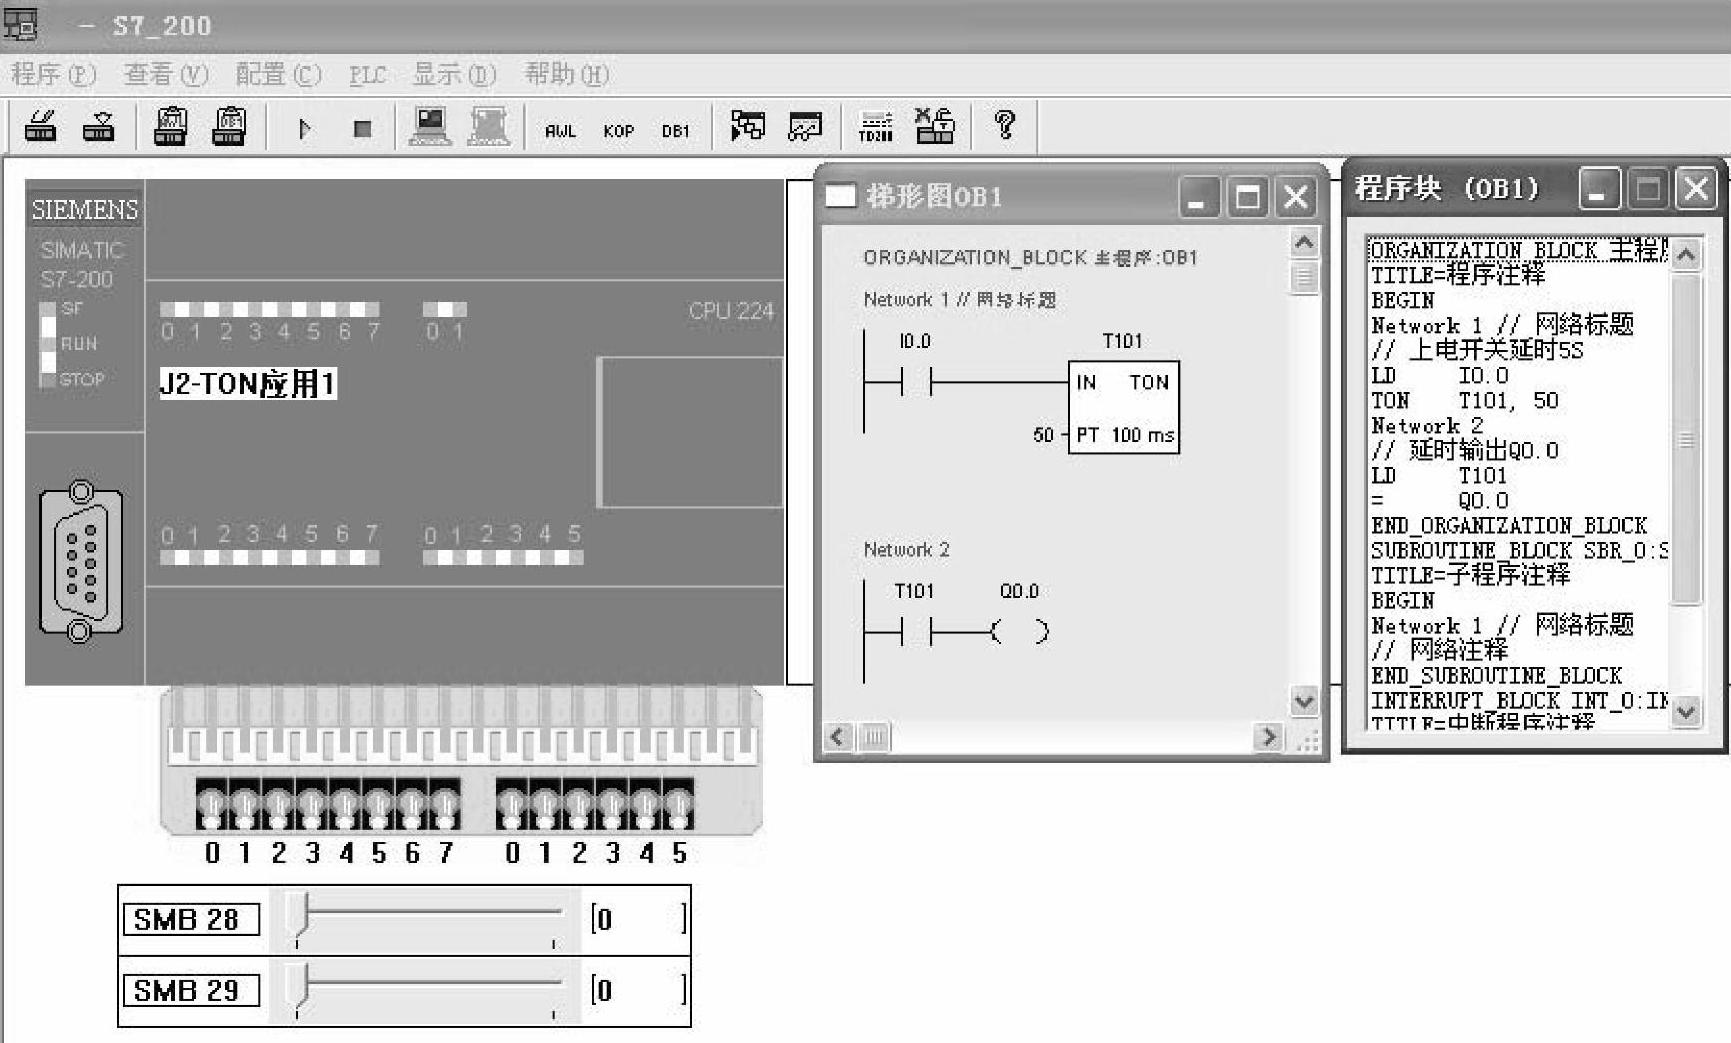Image resolution: width=1731 pixels, height=1043 pixels.
Task: Toggle input switch 5 in the six-switch group
Action: point(678,804)
